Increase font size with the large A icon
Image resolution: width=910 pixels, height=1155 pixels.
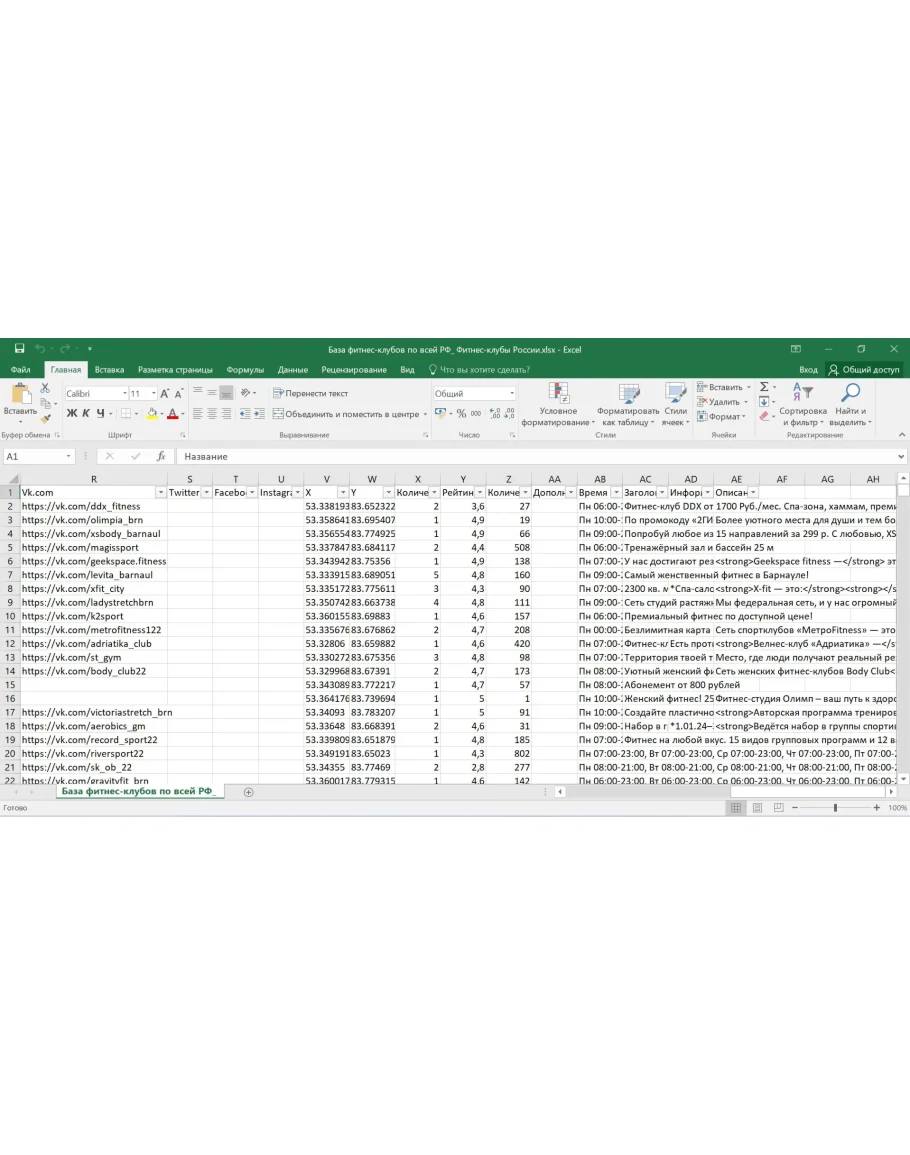coord(165,393)
